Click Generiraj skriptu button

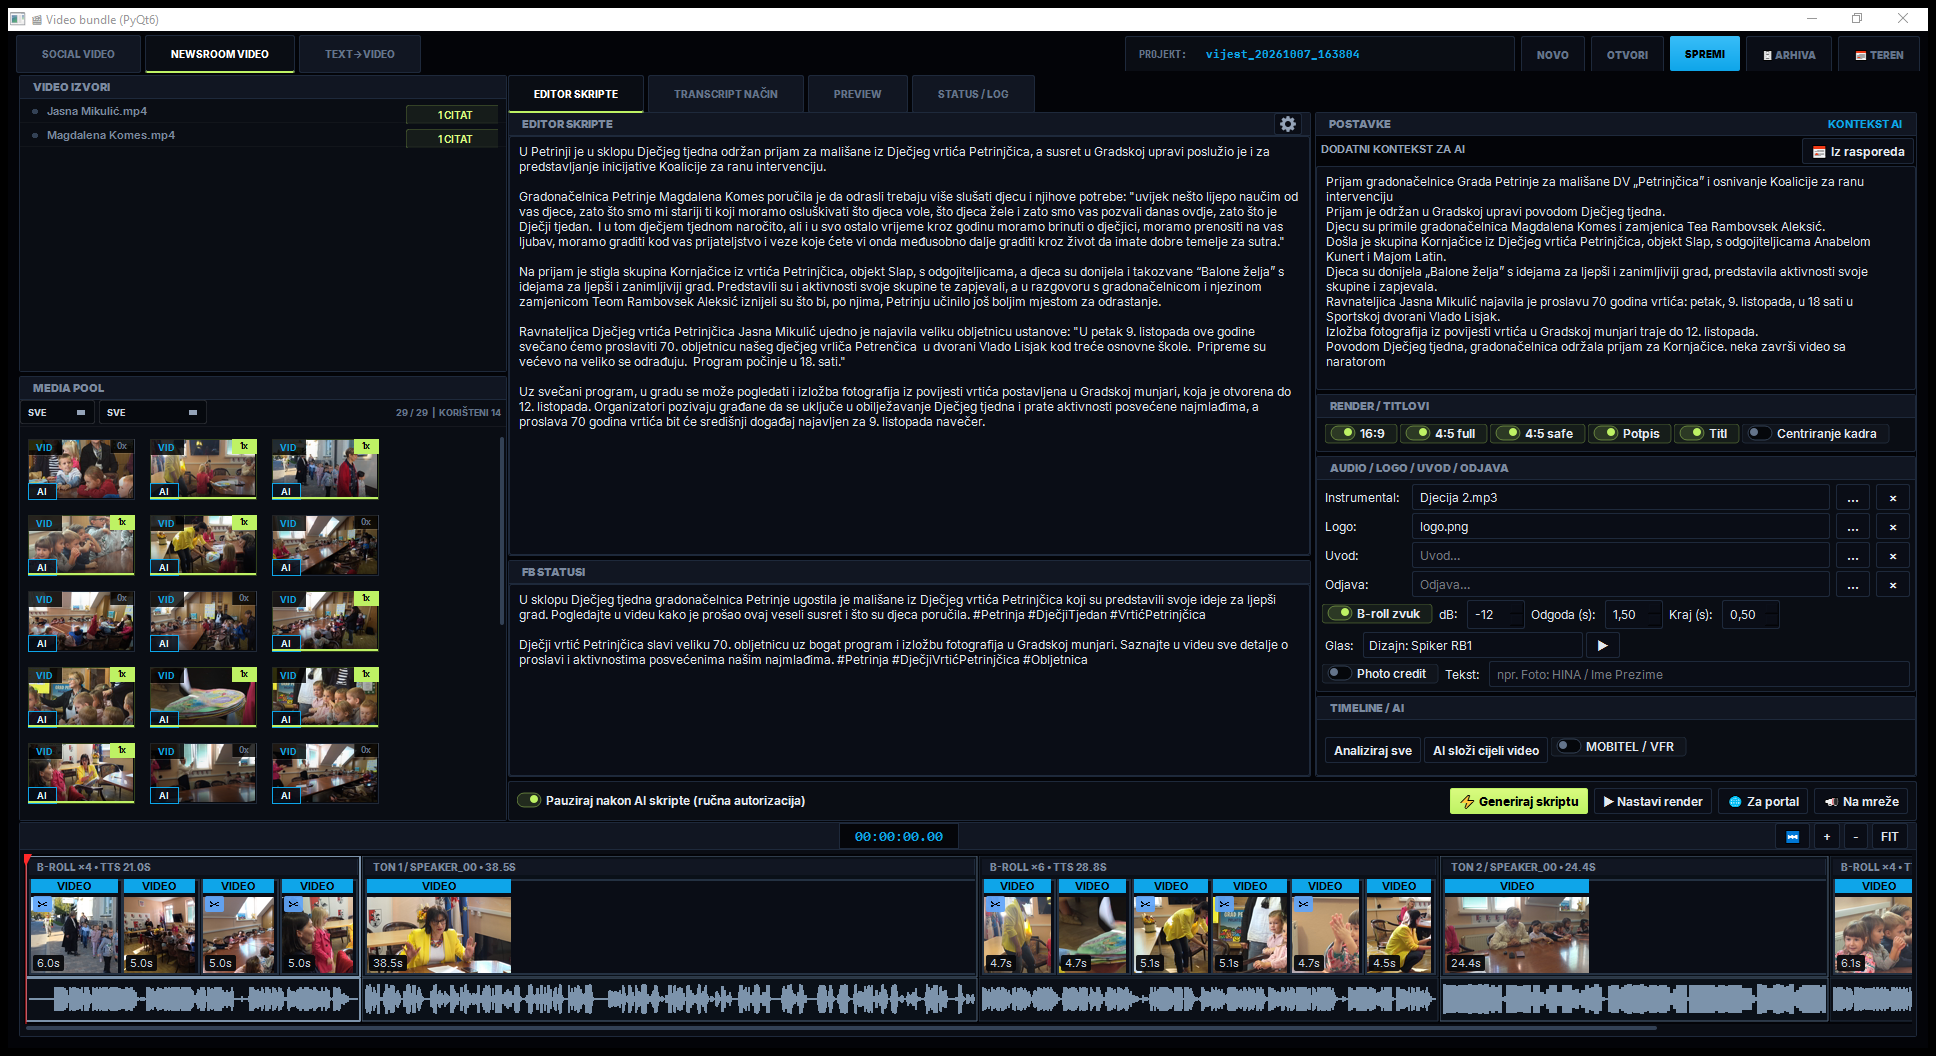coord(1518,802)
